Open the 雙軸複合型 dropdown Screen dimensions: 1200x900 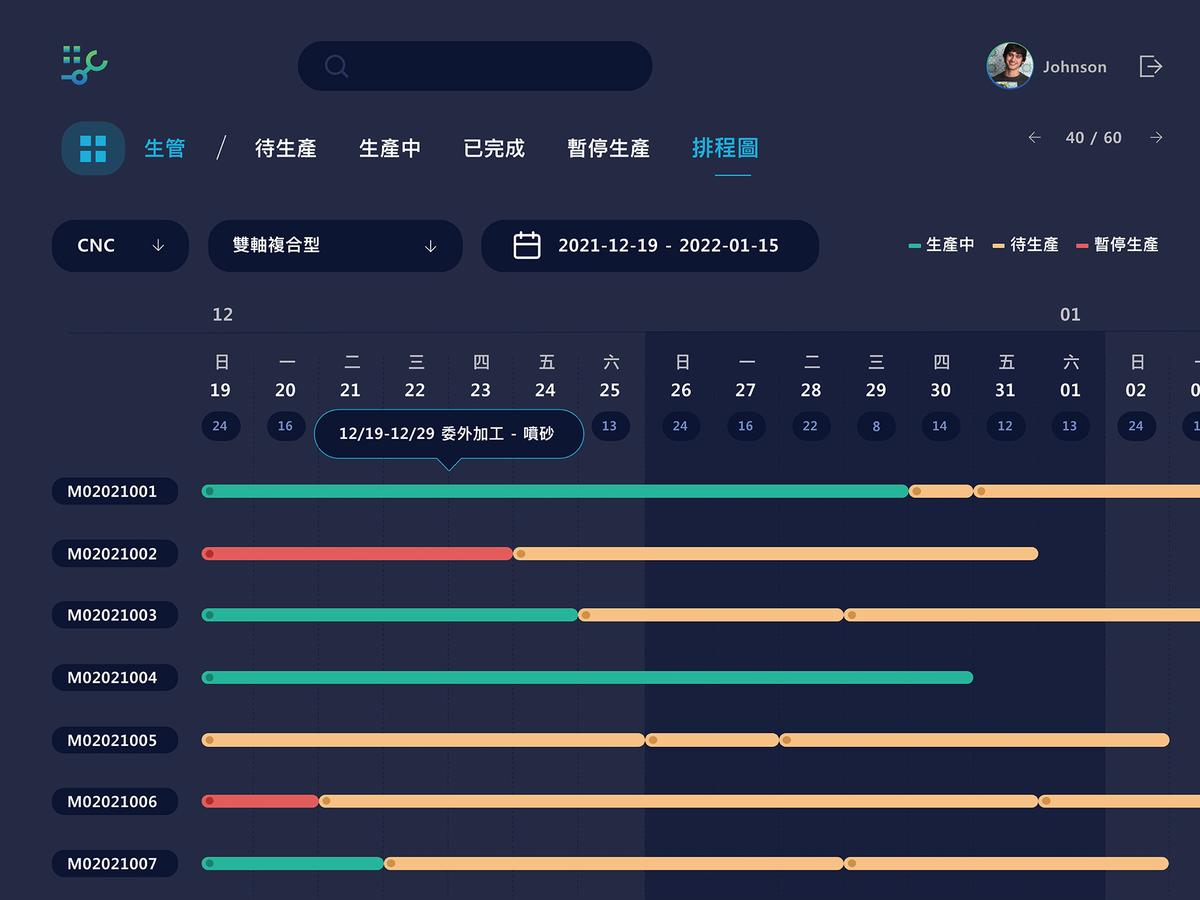335,246
